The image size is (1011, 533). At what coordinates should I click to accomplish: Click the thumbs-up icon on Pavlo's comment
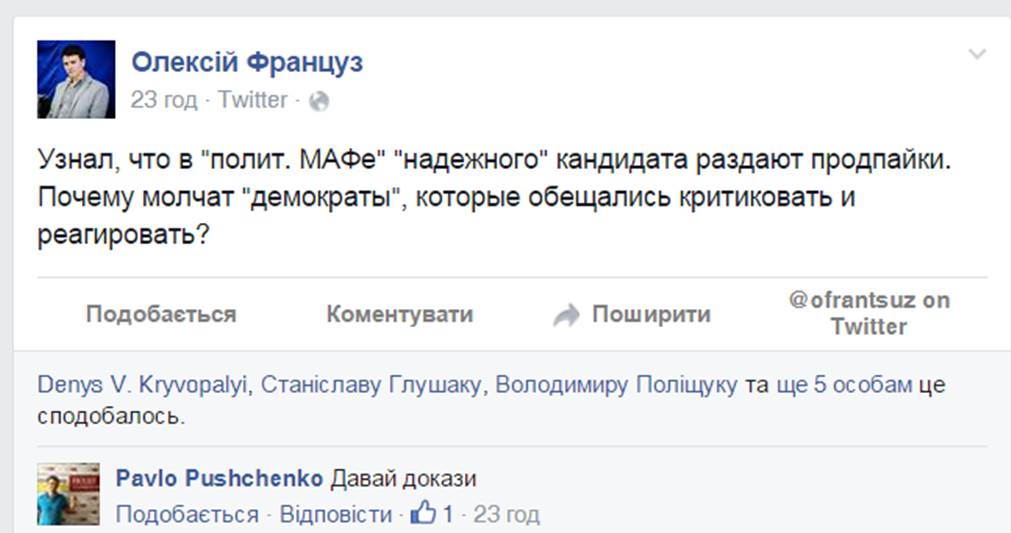click(423, 513)
